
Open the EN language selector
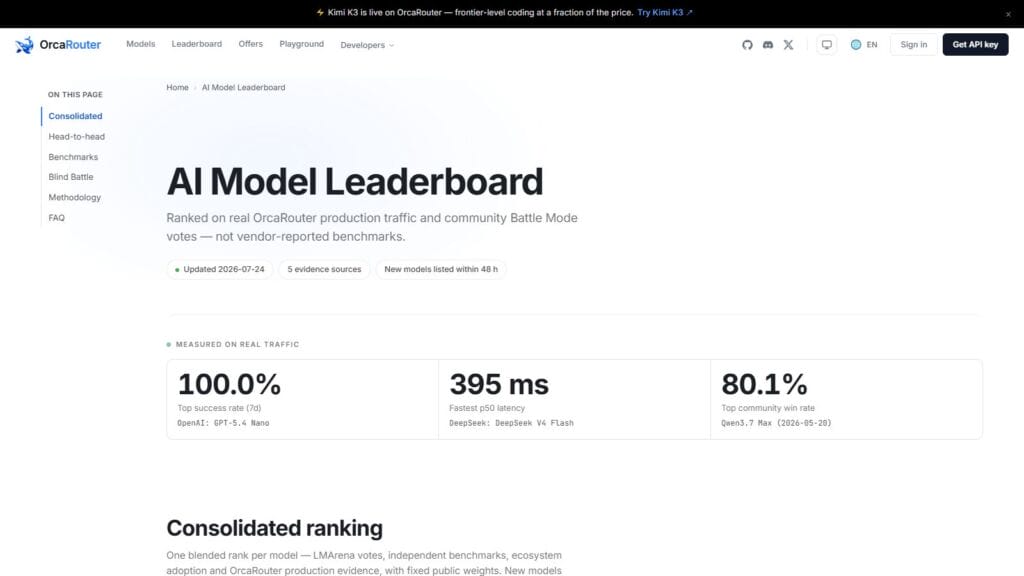click(864, 44)
